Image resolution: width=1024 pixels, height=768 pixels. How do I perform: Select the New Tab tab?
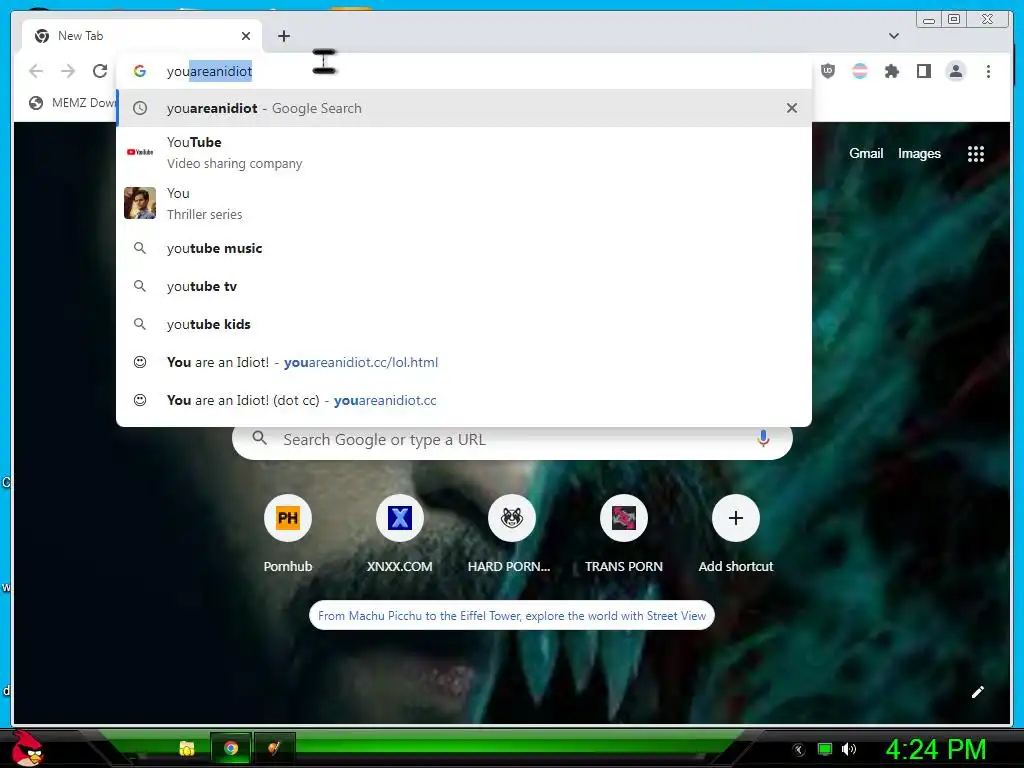coord(142,36)
